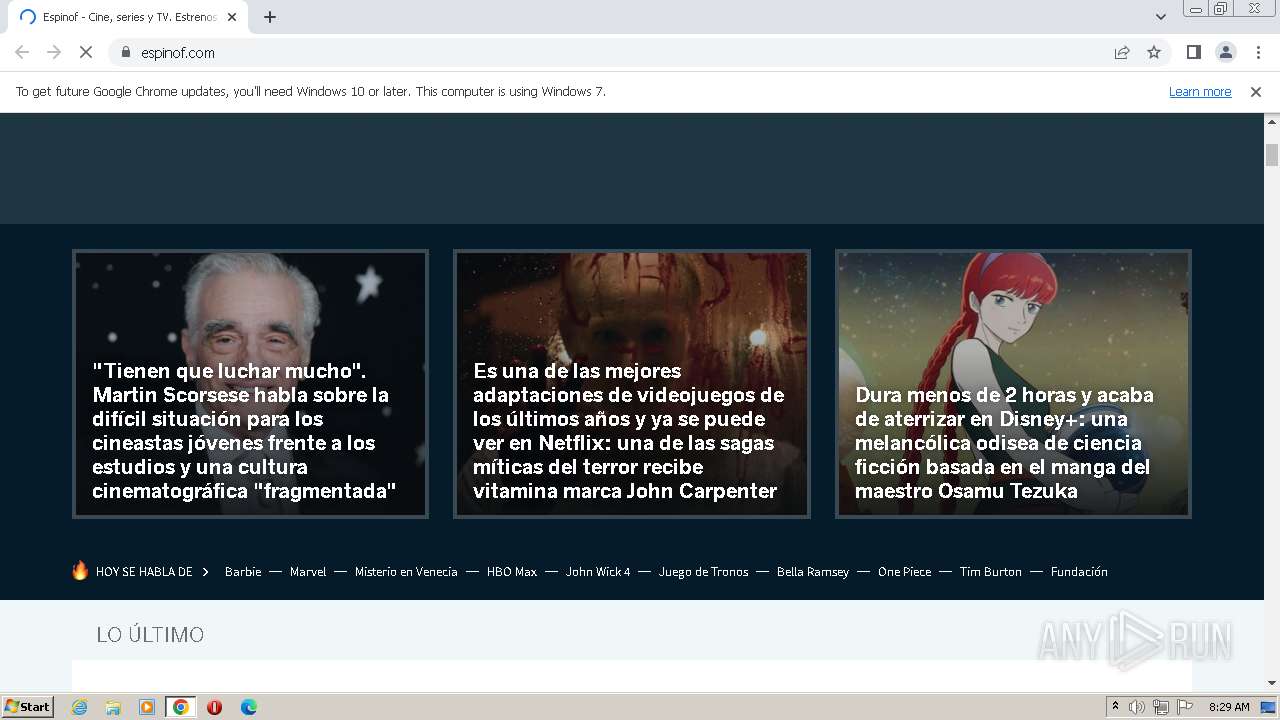
Task: Bookmark this page with star
Action: click(1154, 52)
